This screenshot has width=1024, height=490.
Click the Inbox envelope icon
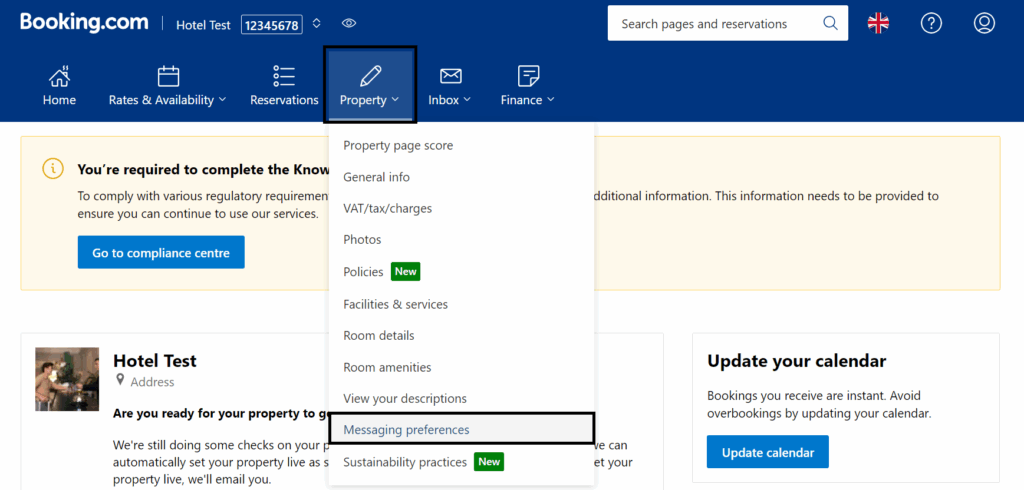coord(451,76)
